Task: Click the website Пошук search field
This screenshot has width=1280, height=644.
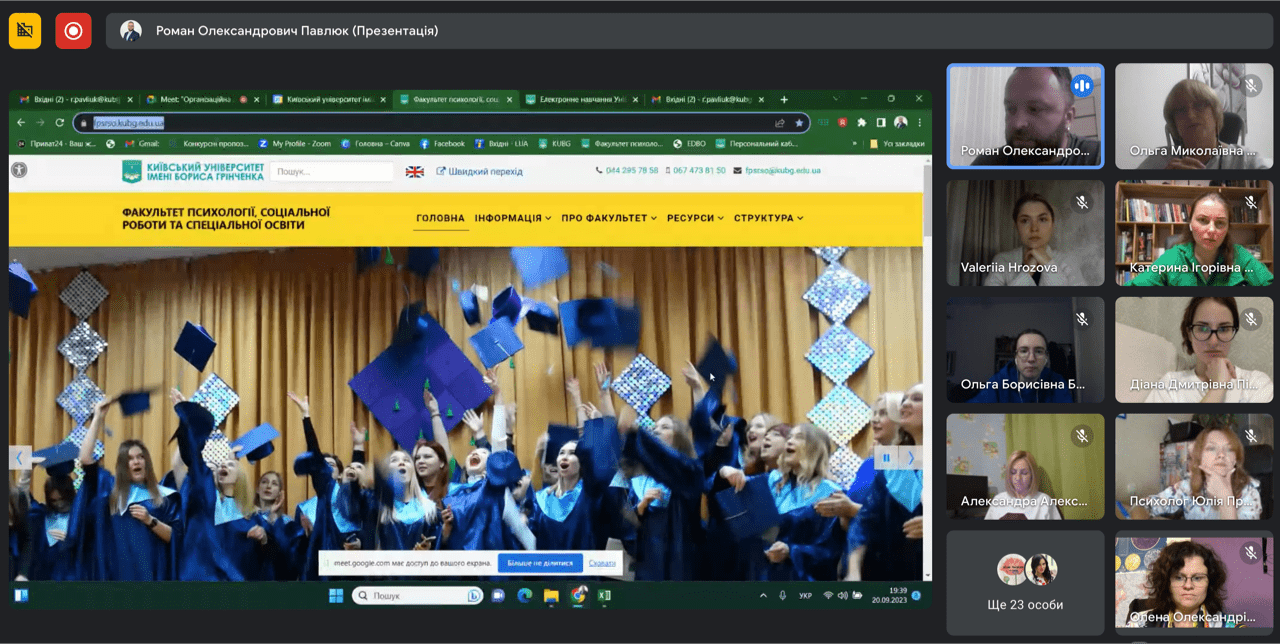Action: [x=331, y=172]
